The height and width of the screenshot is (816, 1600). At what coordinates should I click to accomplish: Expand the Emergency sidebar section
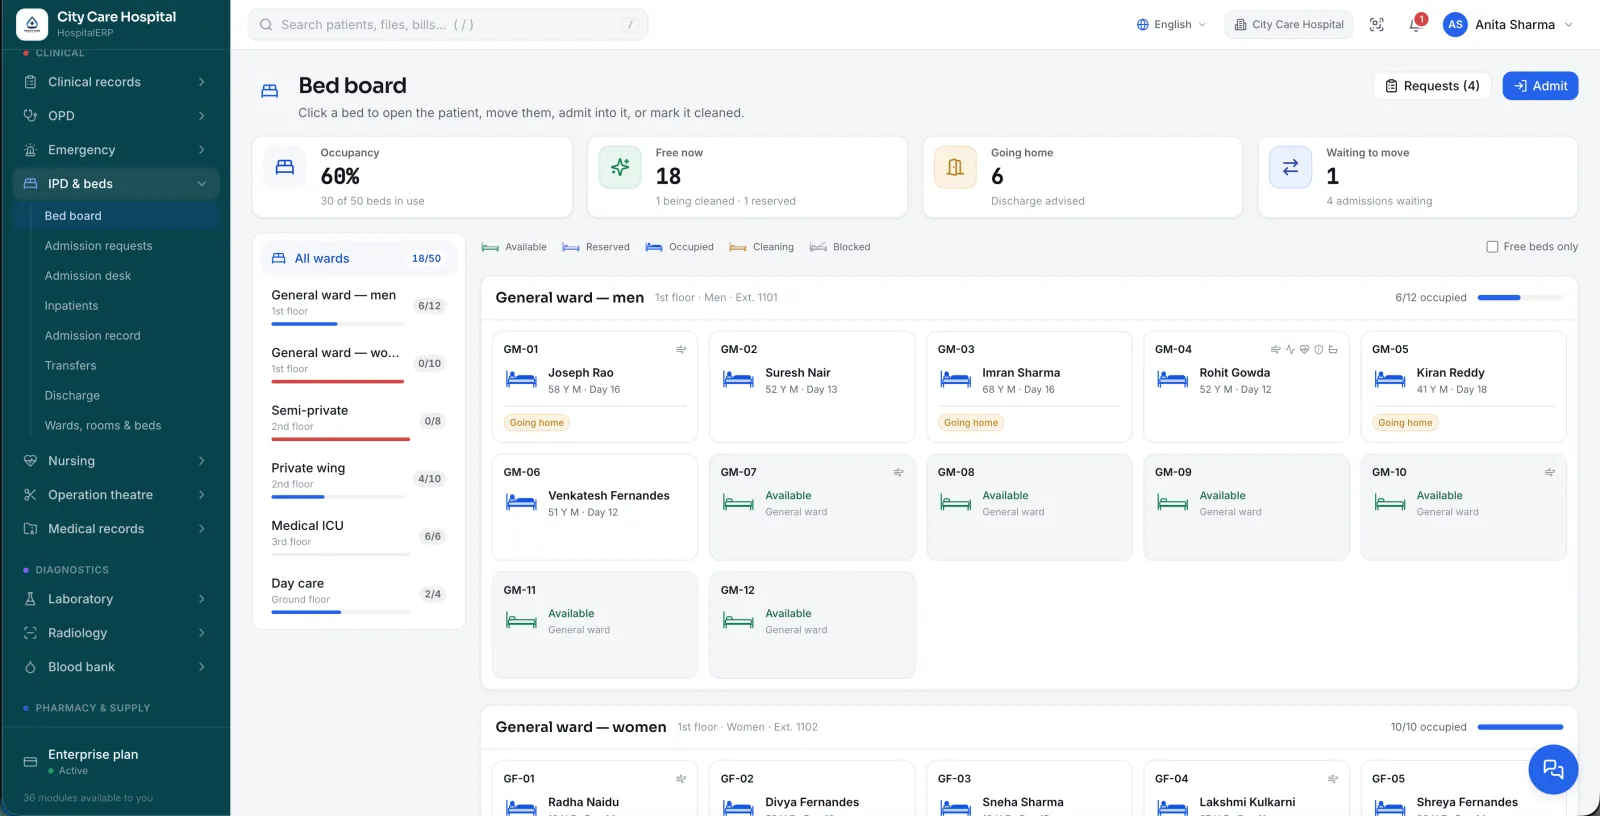pos(115,150)
